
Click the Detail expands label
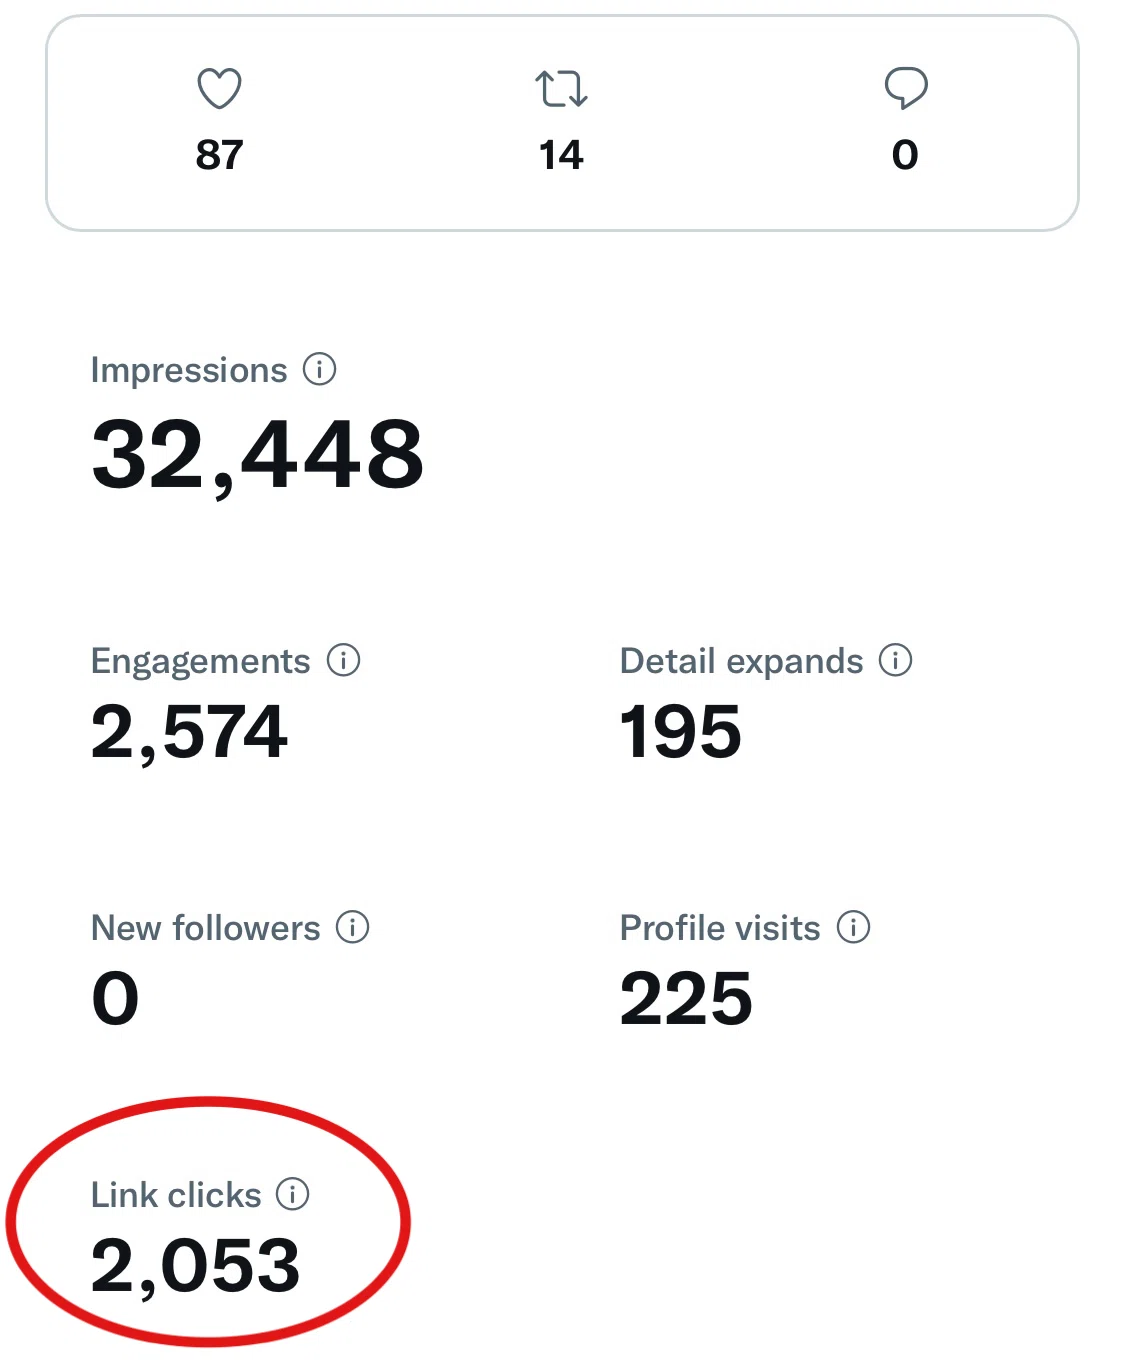pyautogui.click(x=741, y=662)
